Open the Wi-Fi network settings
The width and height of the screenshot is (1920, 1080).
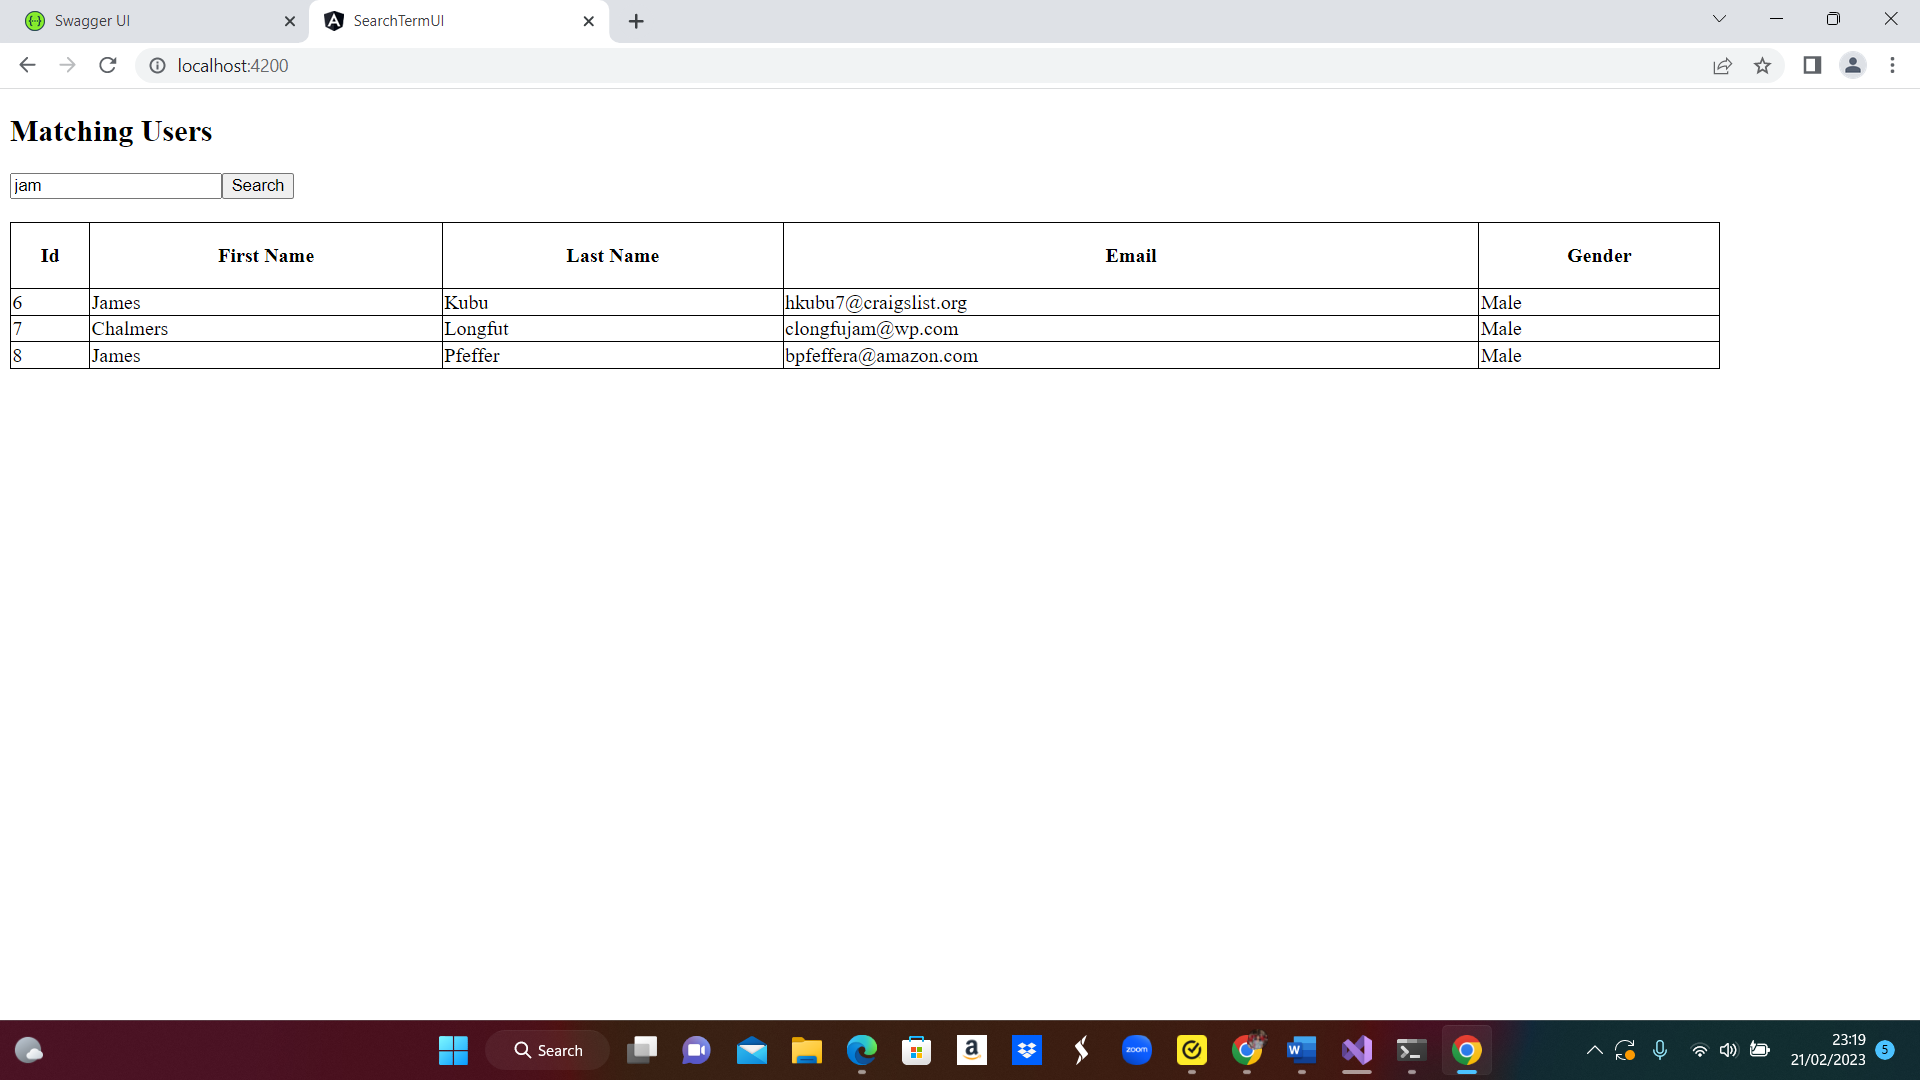coord(1699,1050)
